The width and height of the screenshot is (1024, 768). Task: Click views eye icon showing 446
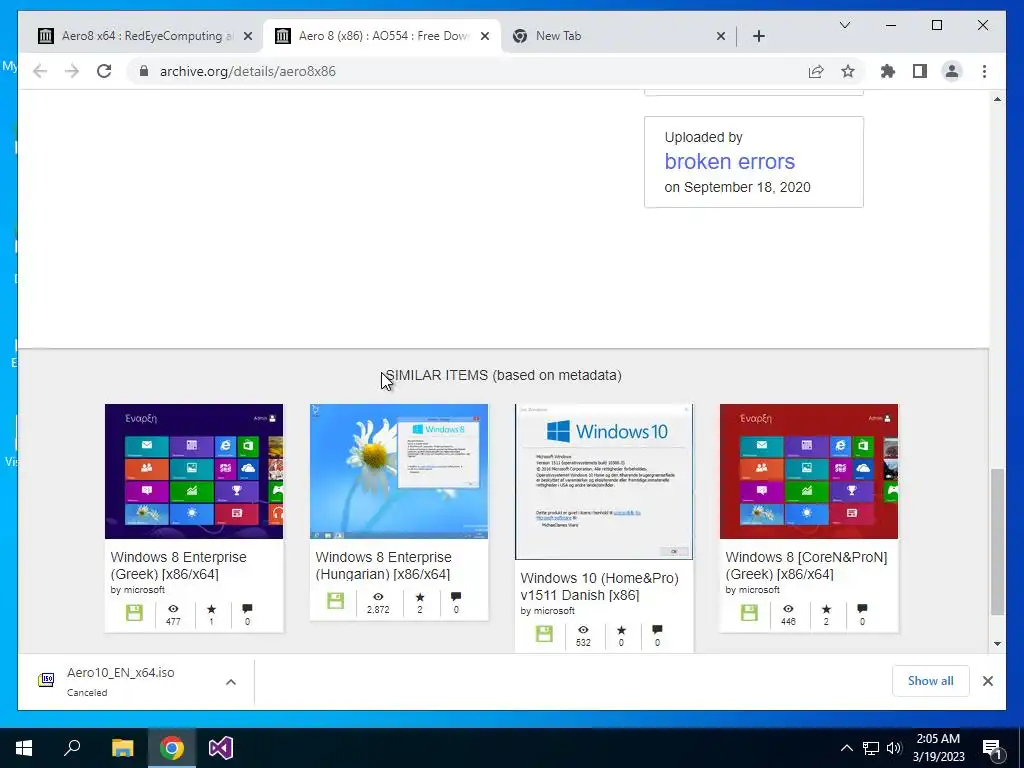pyautogui.click(x=788, y=609)
